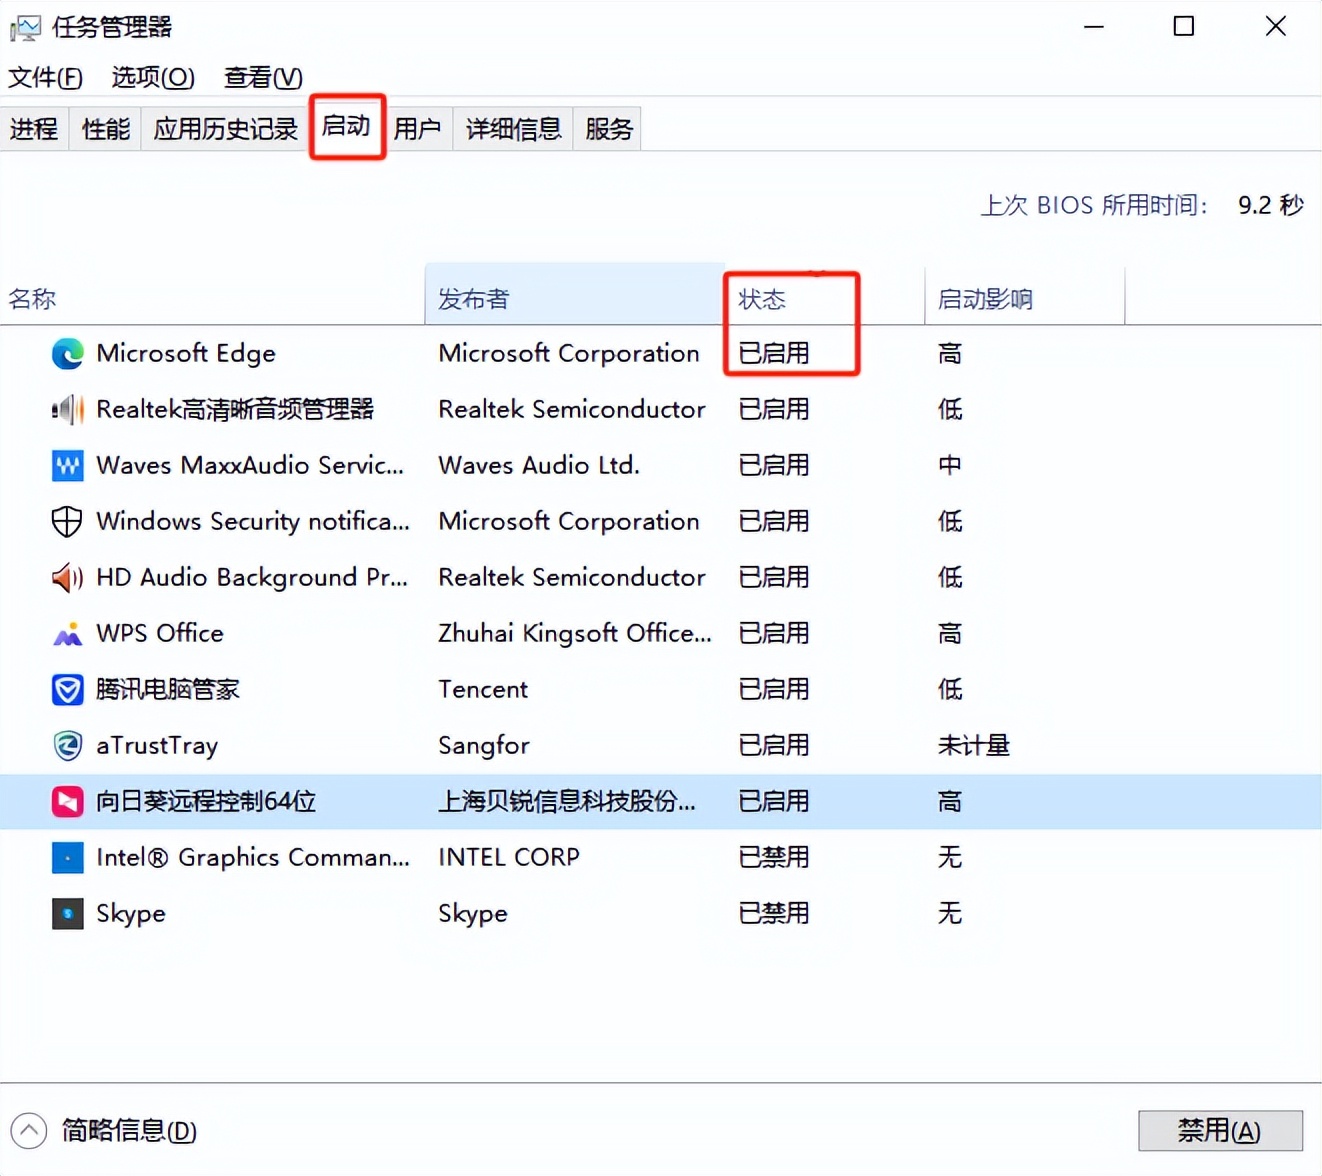Sort by the 启动影响 column header
The image size is (1322, 1176).
click(x=1025, y=298)
